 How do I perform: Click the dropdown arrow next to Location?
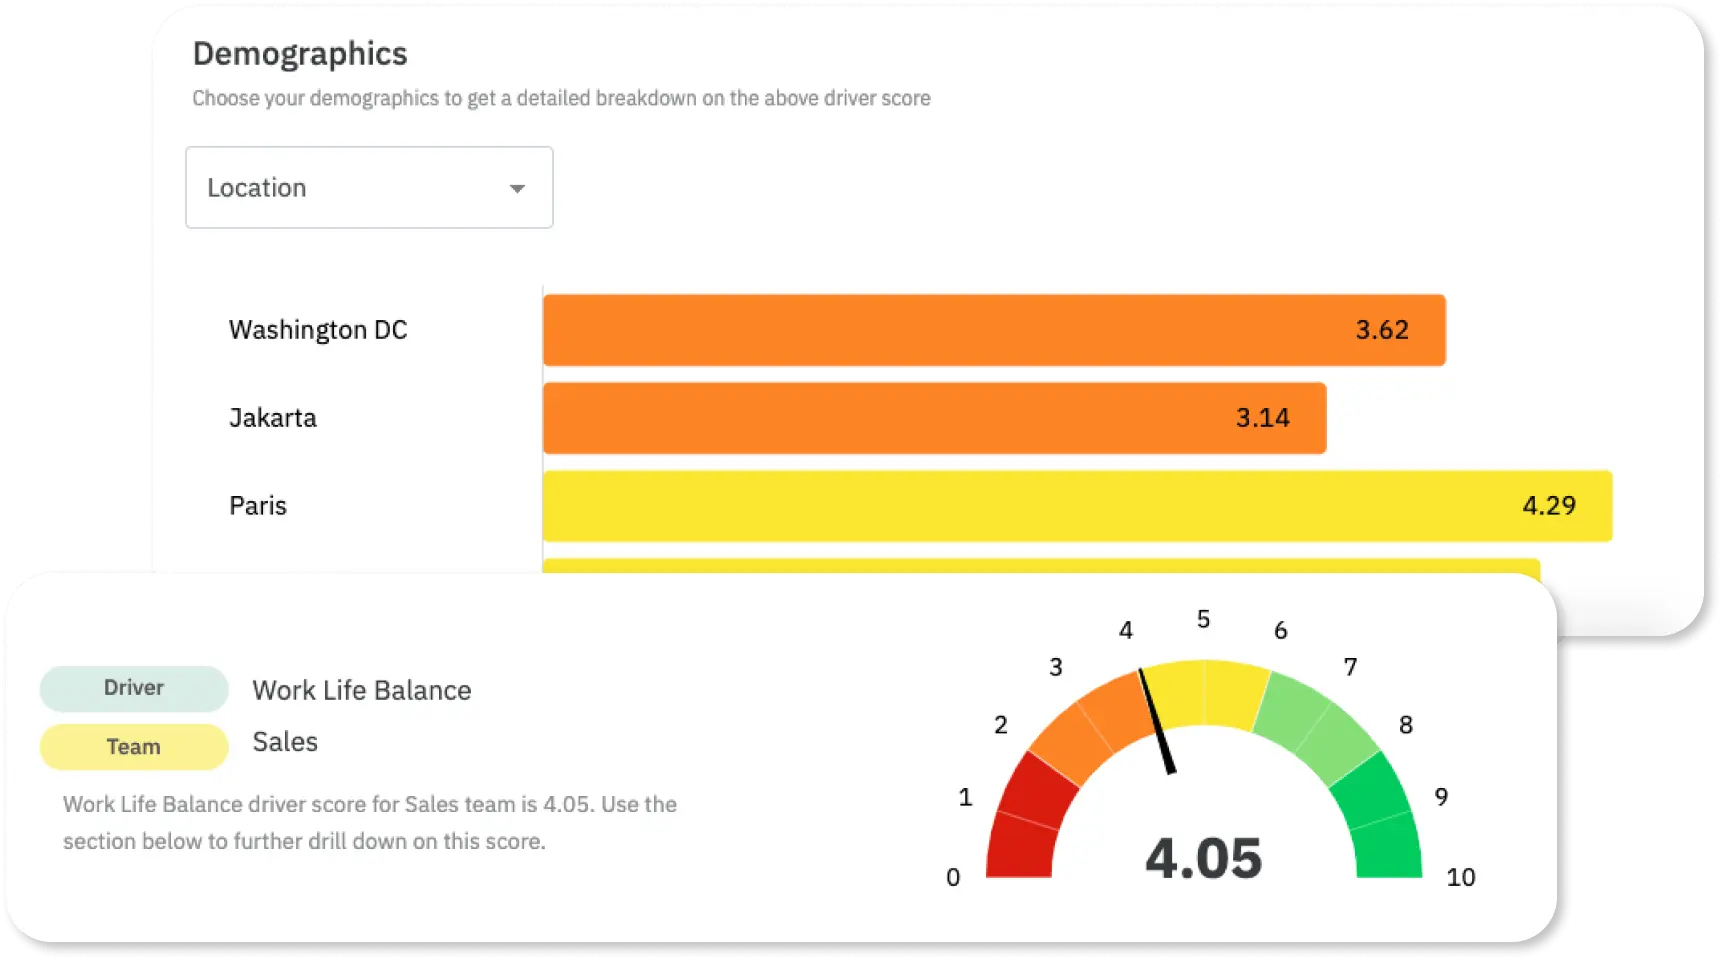[x=517, y=189]
